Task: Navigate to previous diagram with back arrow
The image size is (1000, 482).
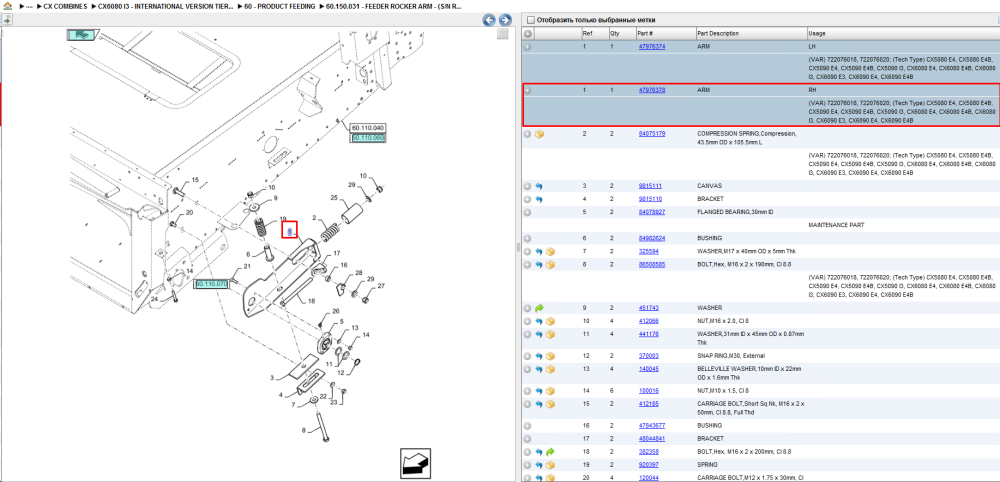Action: pos(489,20)
